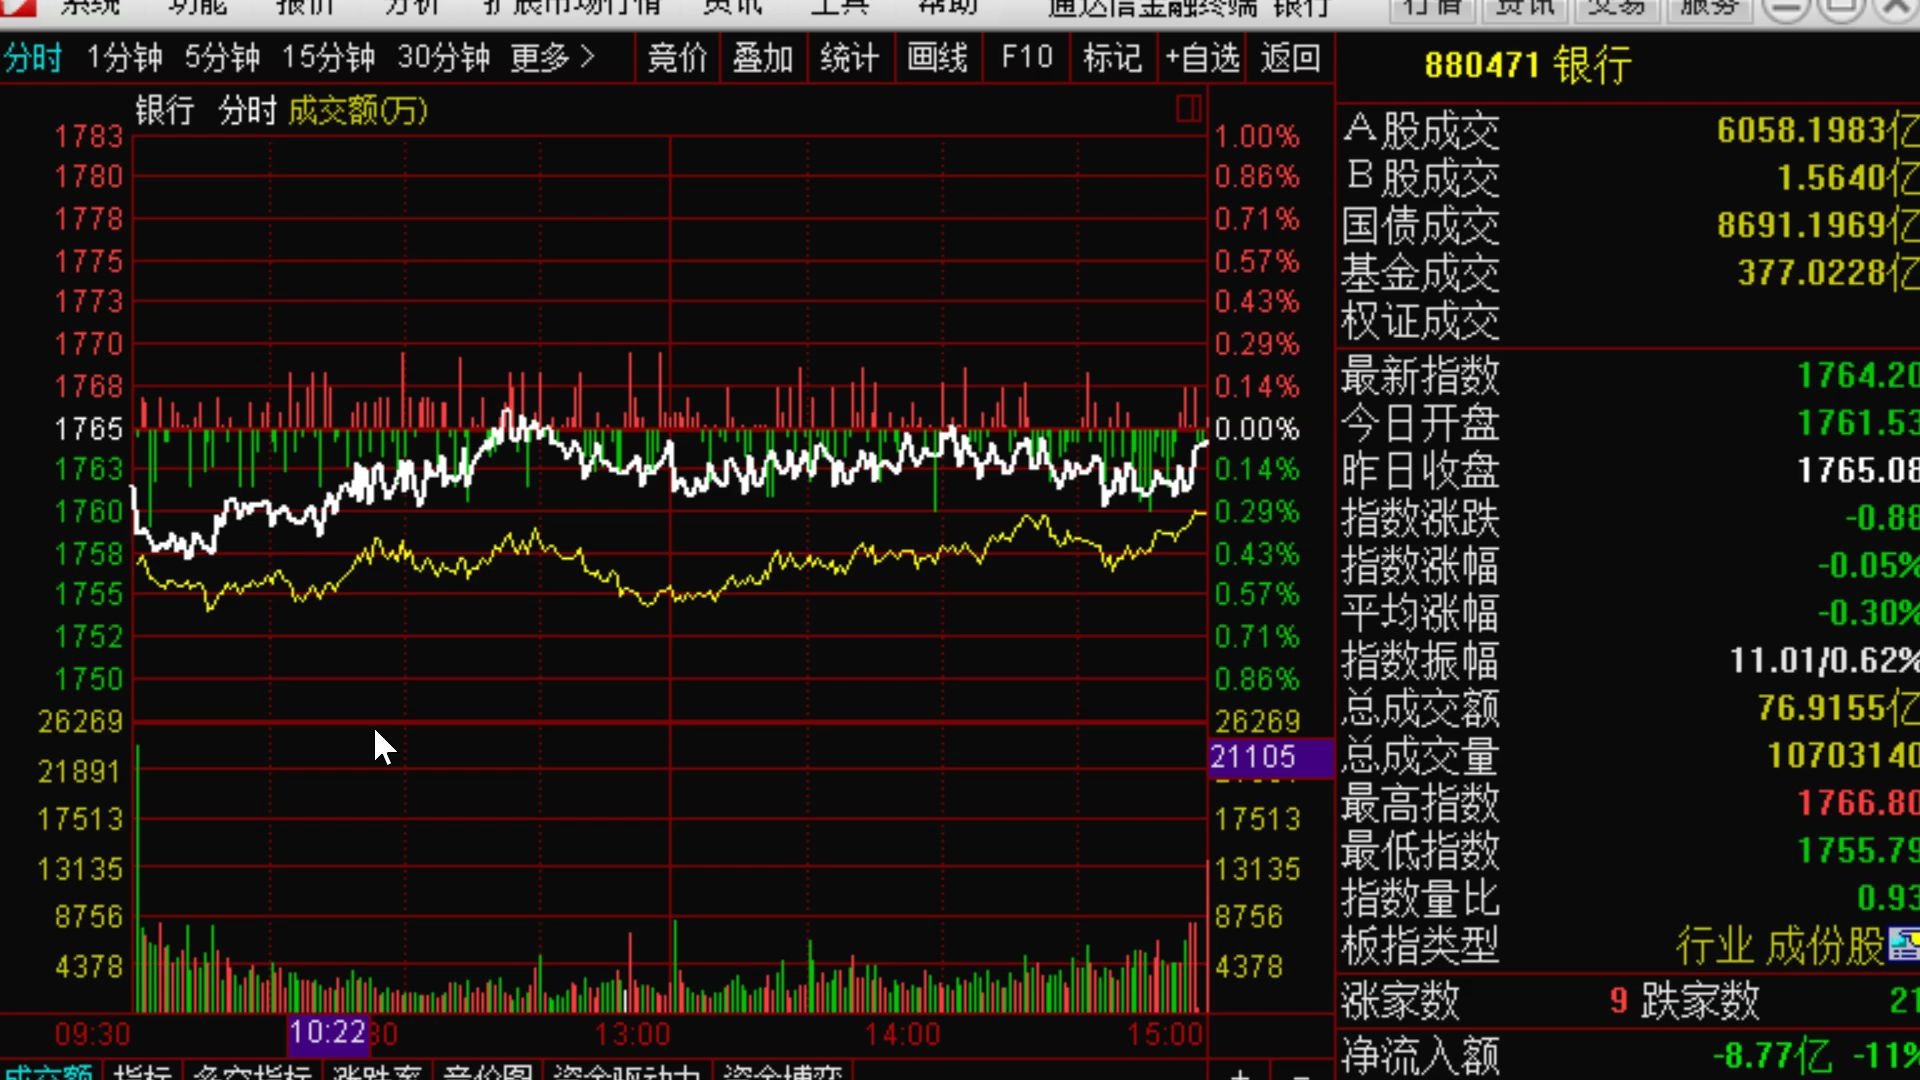
Task: Open the 统计 statistics button
Action: tap(850, 58)
